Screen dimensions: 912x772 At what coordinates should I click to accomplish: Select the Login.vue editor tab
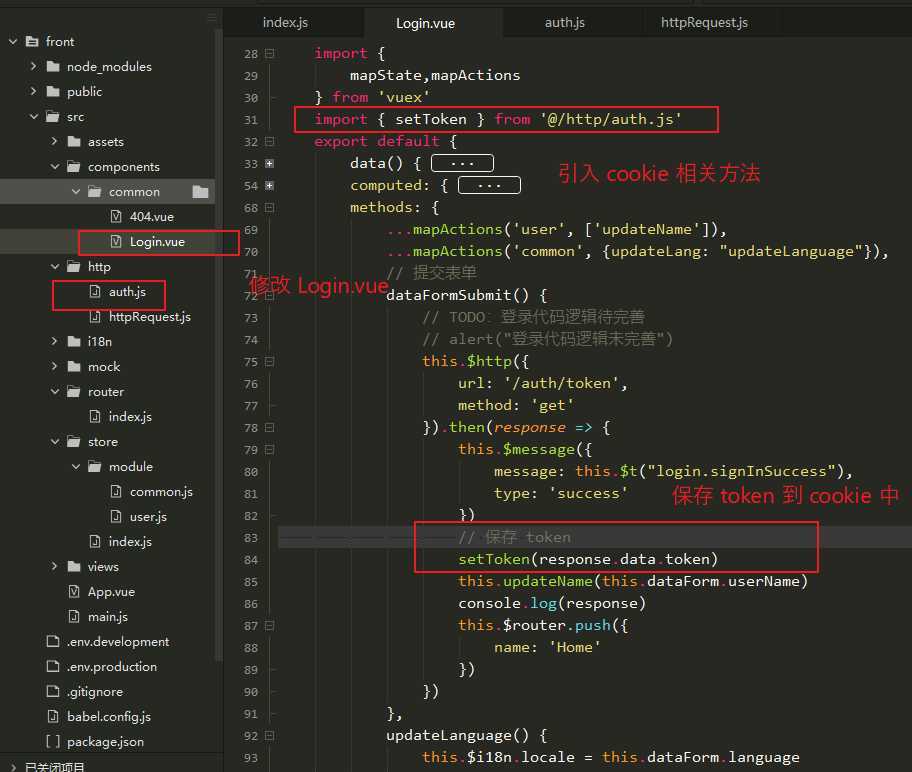[x=425, y=23]
